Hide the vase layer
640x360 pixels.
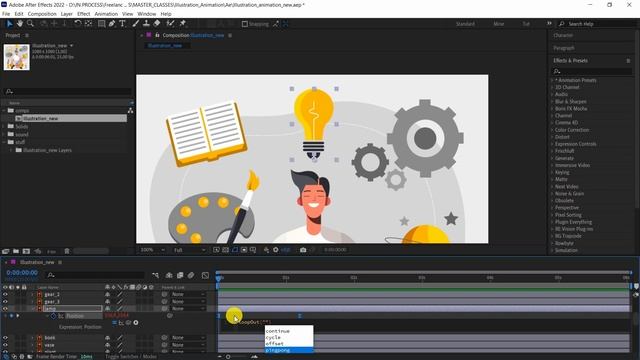pyautogui.click(x=5, y=345)
